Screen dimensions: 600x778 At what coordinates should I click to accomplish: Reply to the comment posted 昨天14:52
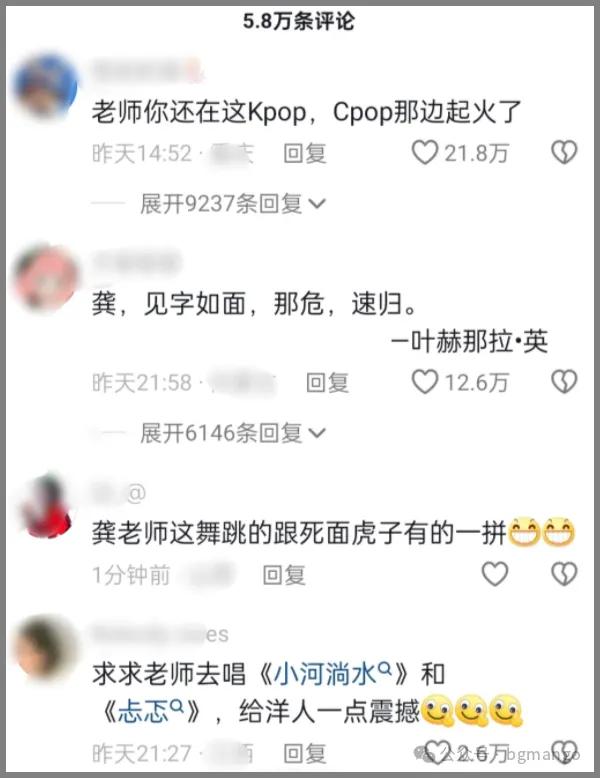tap(304, 153)
